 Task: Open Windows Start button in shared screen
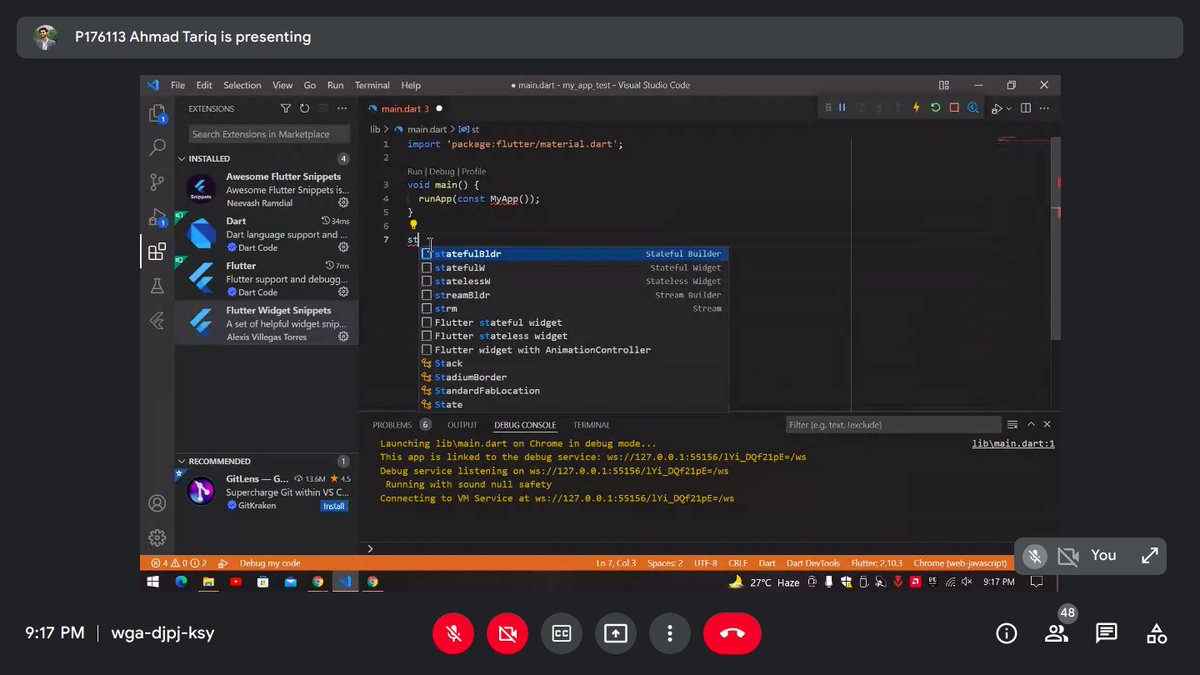[154, 581]
